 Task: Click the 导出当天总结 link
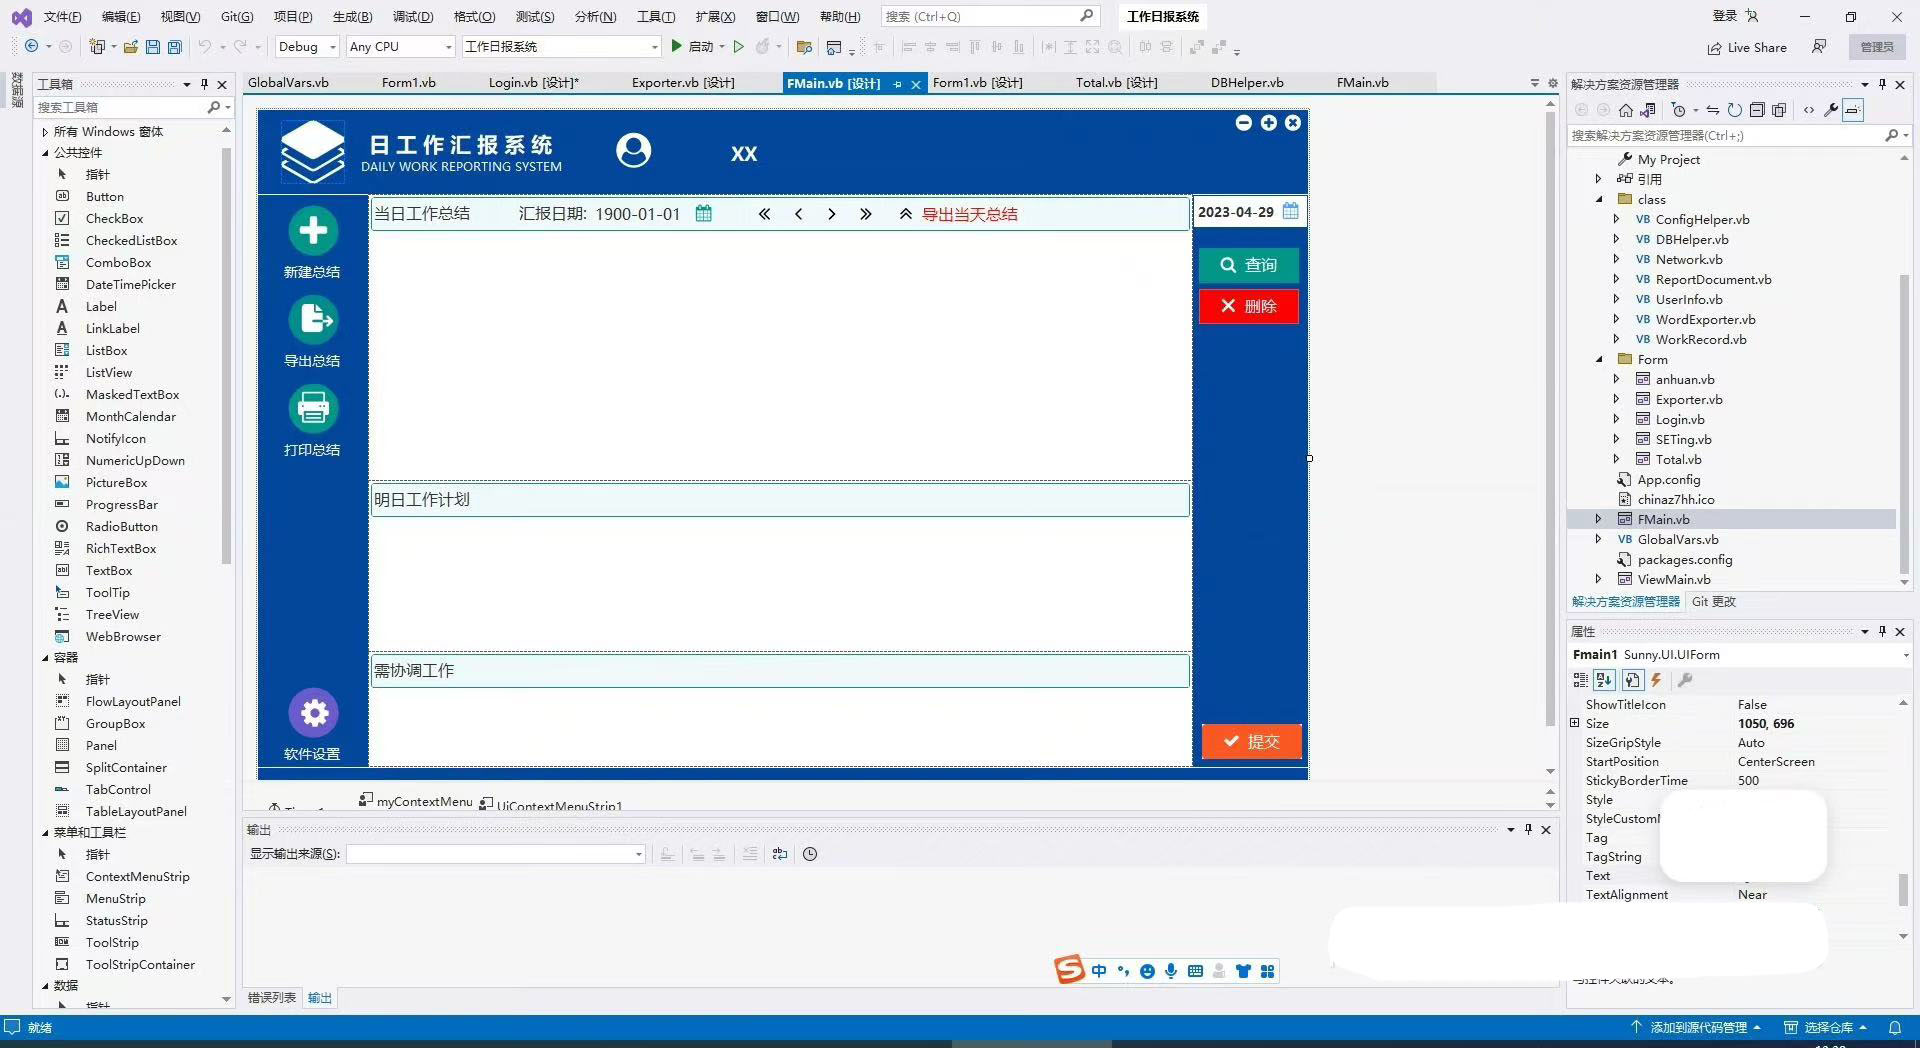(969, 214)
